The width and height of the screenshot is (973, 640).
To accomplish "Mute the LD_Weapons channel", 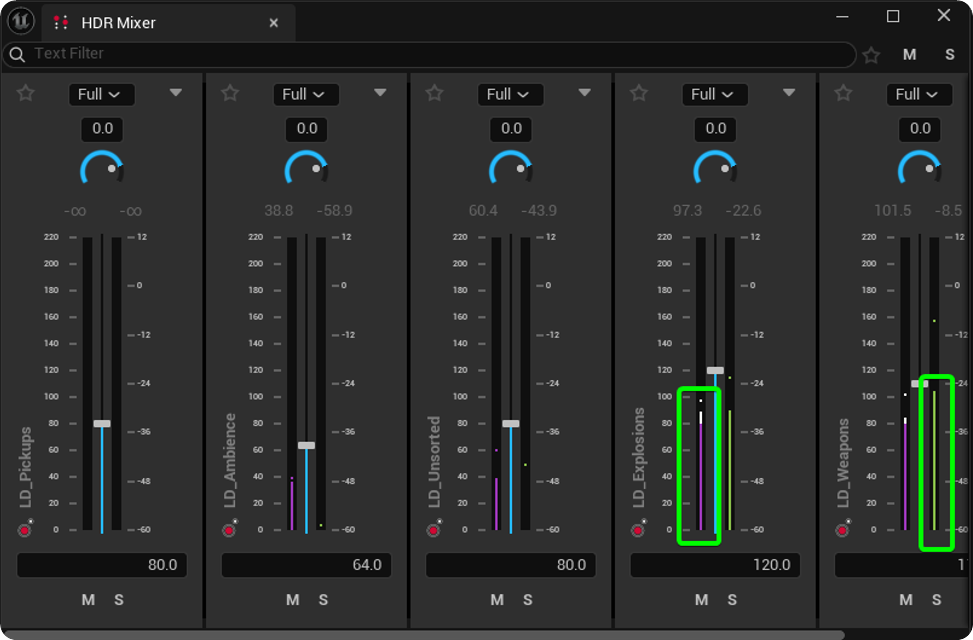I will 906,600.
